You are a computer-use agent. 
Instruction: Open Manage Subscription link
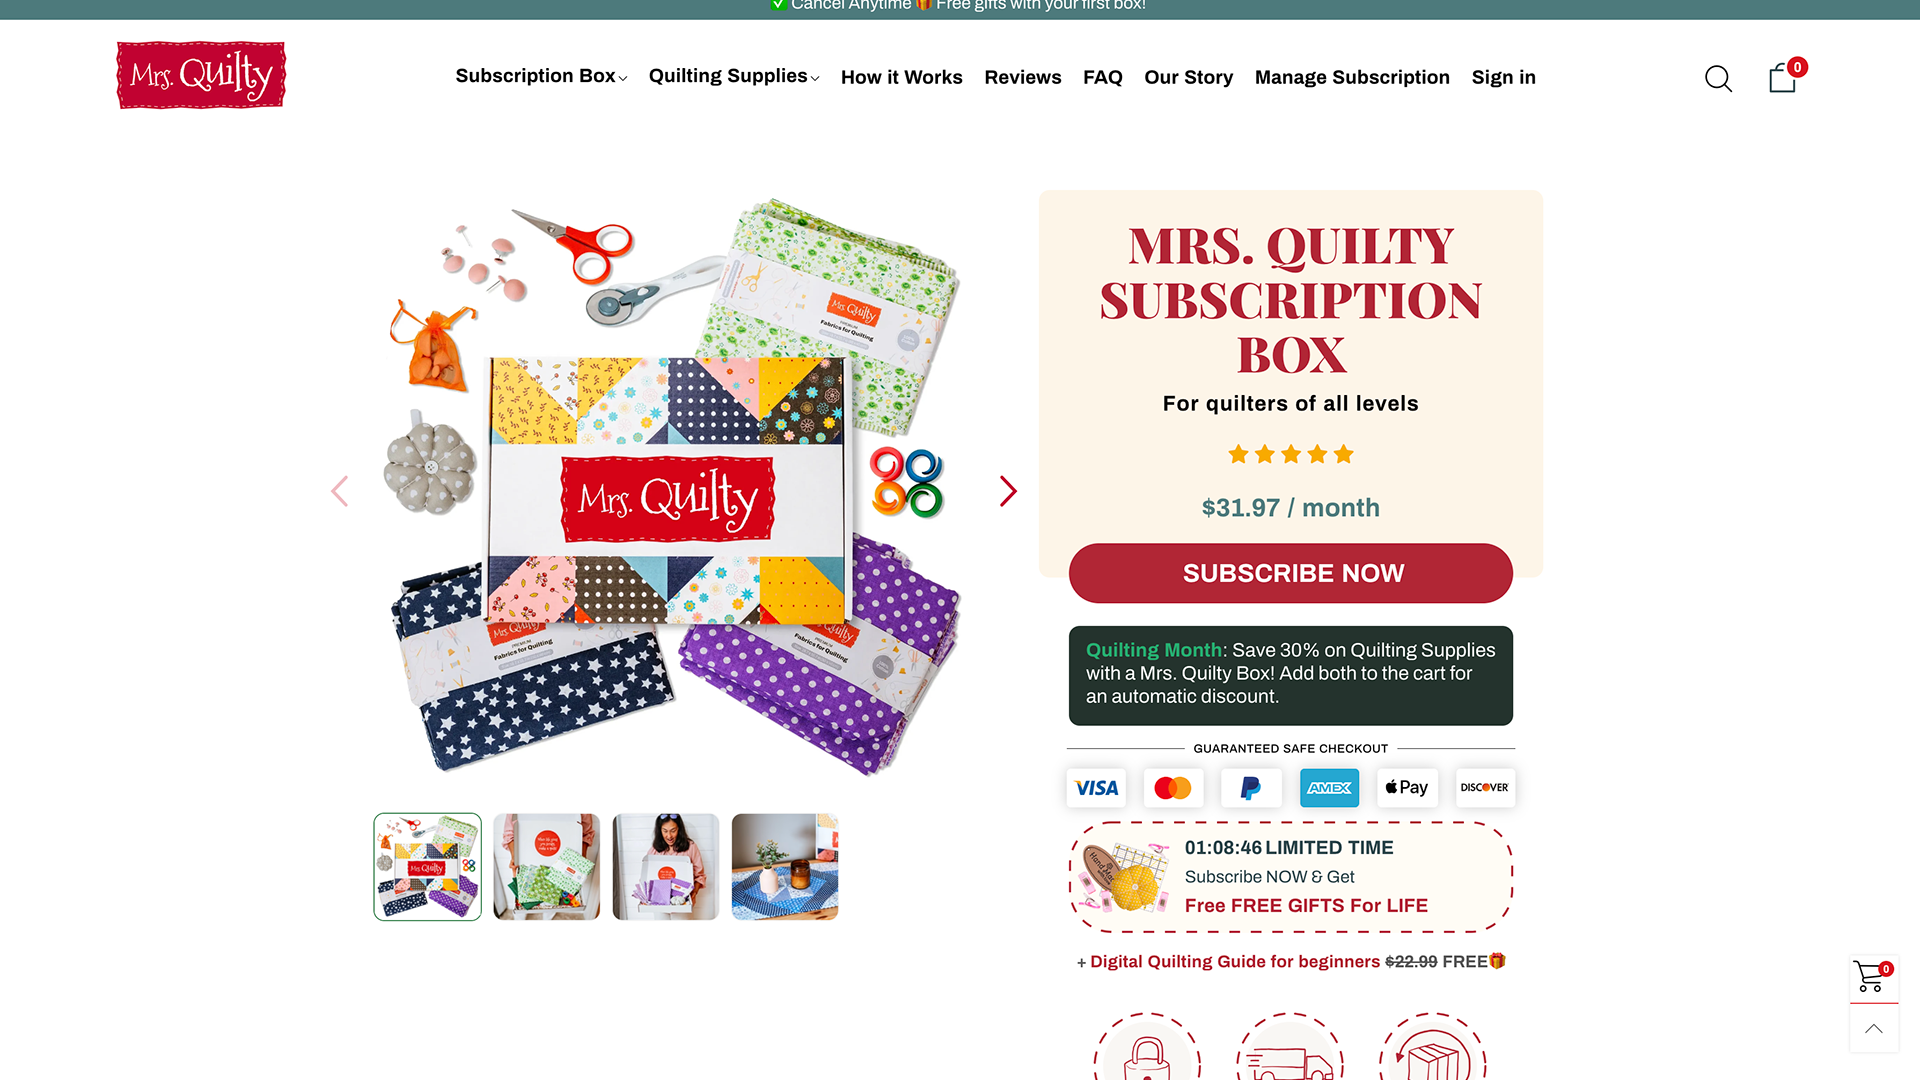pos(1352,77)
